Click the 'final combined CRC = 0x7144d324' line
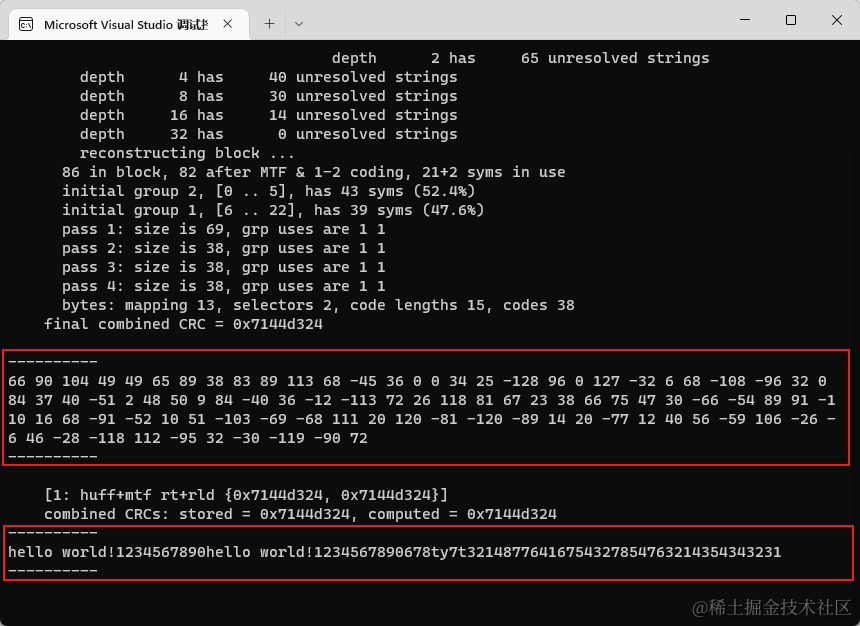This screenshot has width=860, height=626. click(183, 324)
